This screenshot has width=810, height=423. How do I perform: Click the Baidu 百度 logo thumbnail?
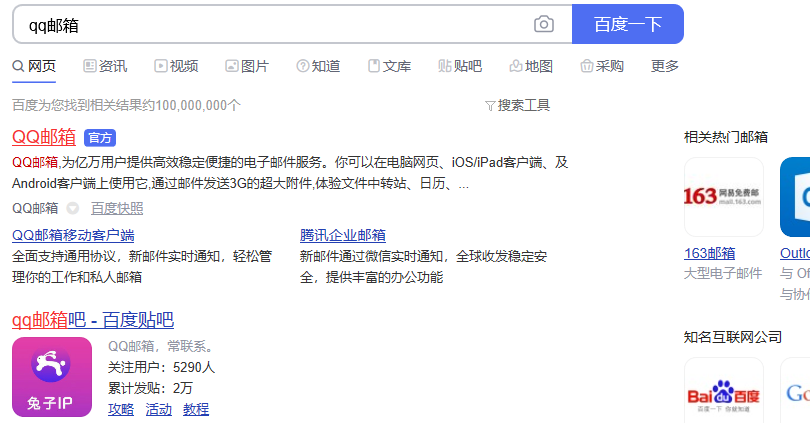(x=724, y=391)
